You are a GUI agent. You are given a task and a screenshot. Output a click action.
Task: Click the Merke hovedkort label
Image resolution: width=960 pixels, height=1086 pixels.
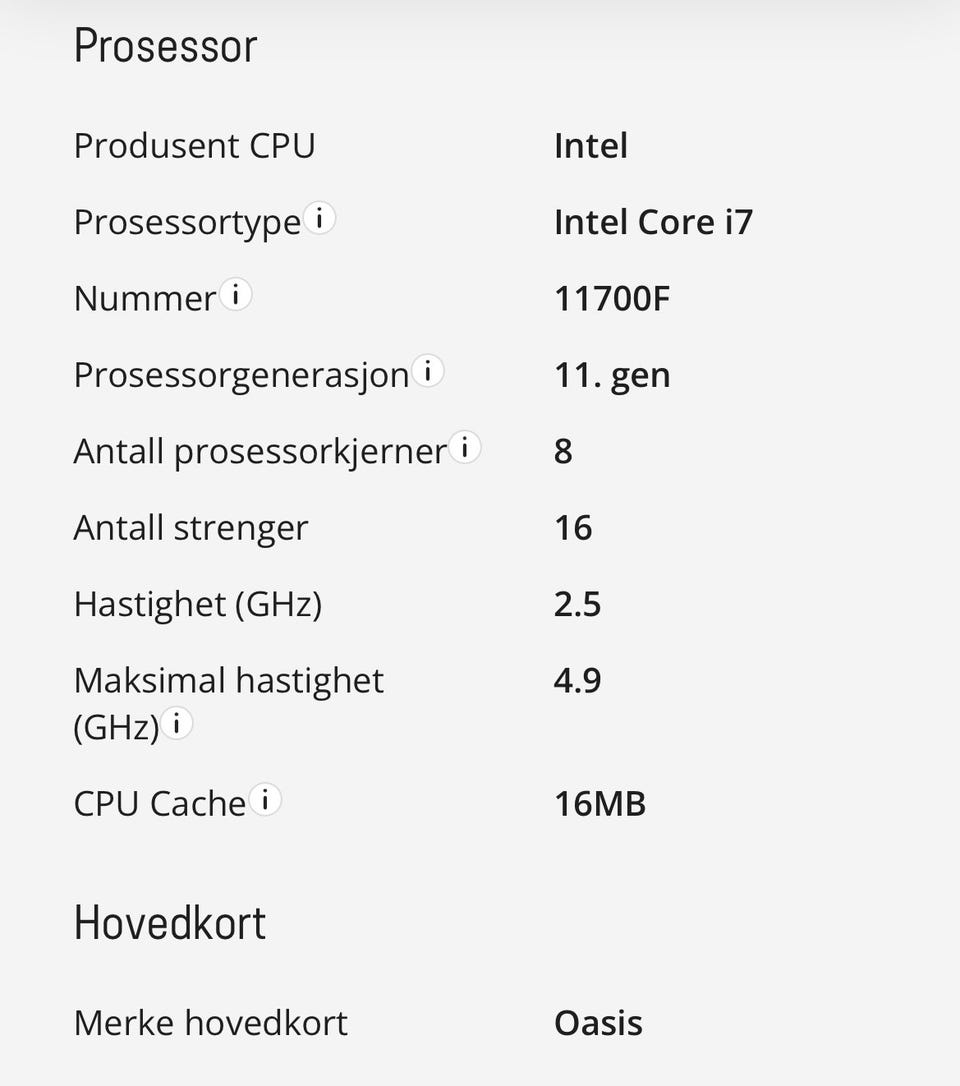[211, 1023]
